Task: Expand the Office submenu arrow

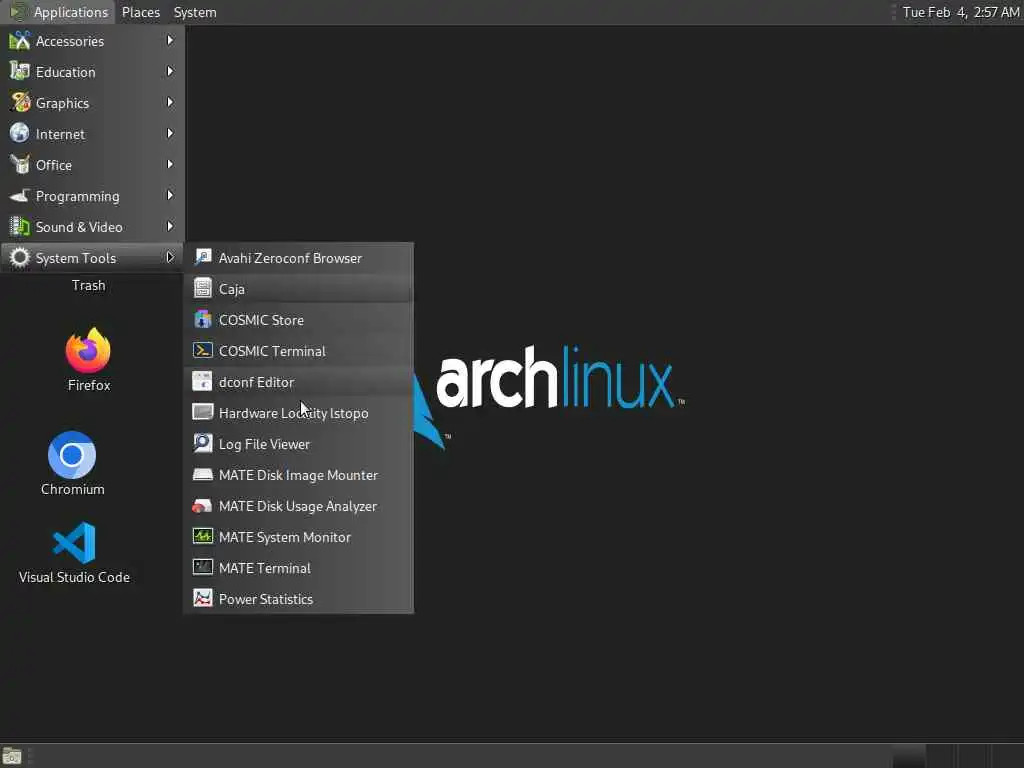Action: (x=170, y=165)
